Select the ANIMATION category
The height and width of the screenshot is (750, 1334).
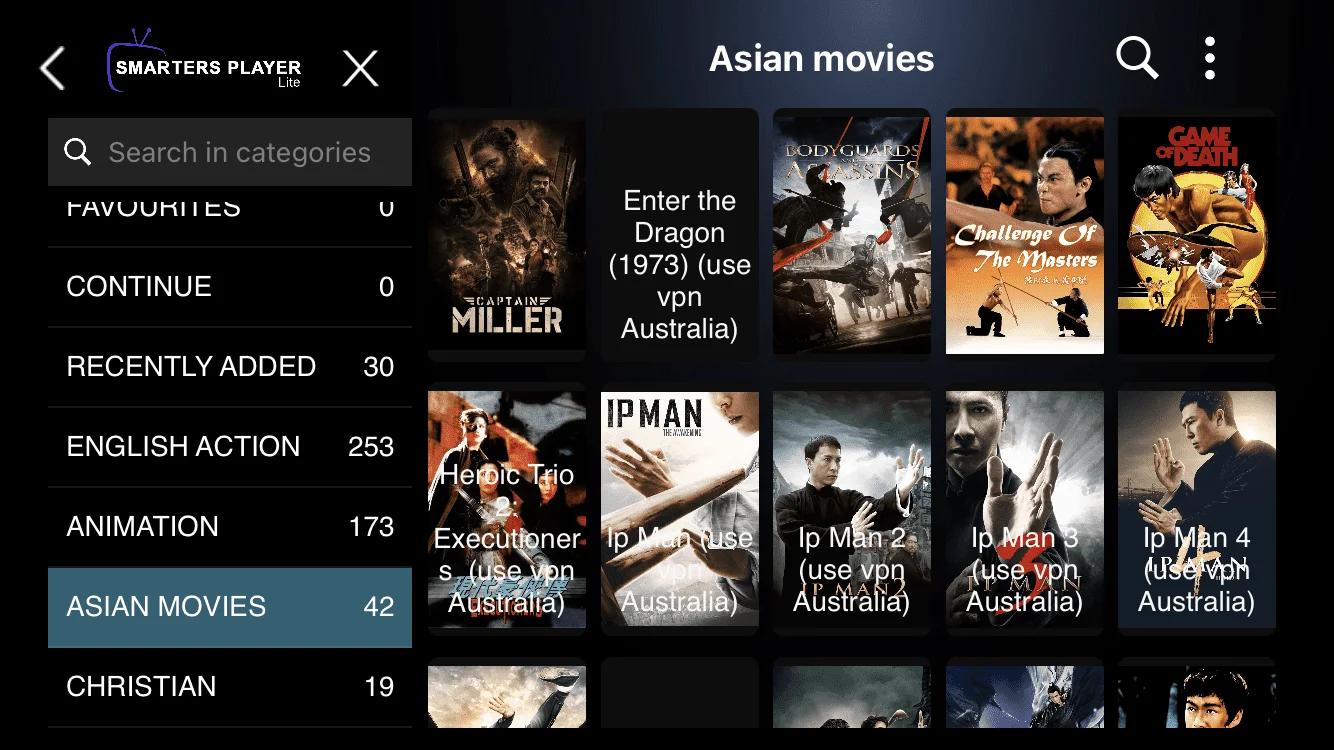(230, 527)
